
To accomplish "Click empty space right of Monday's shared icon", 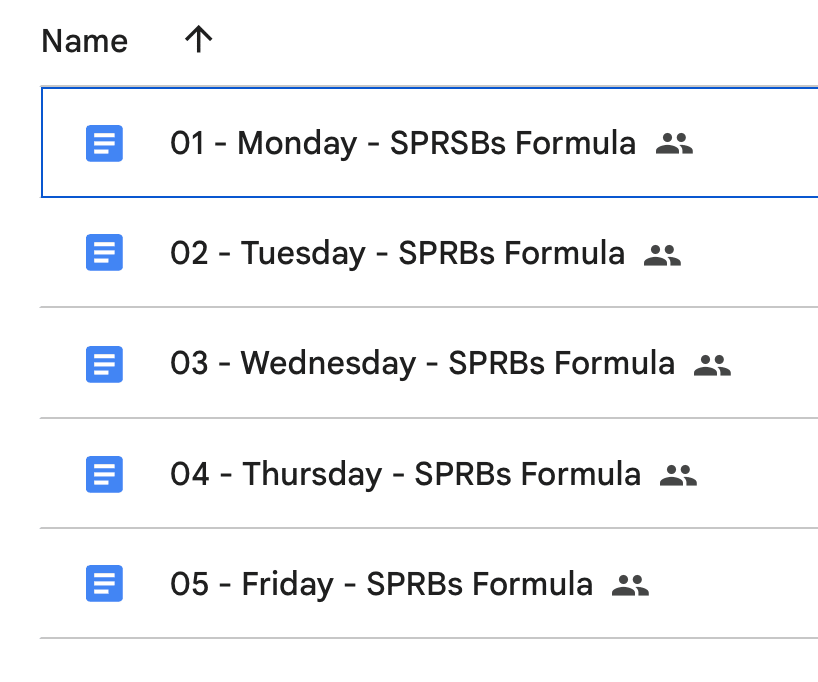I will tap(756, 143).
